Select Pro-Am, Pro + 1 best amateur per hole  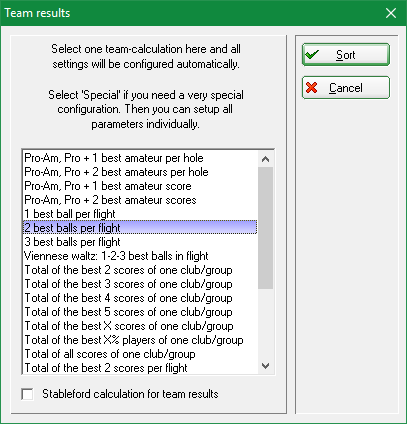click(x=140, y=158)
